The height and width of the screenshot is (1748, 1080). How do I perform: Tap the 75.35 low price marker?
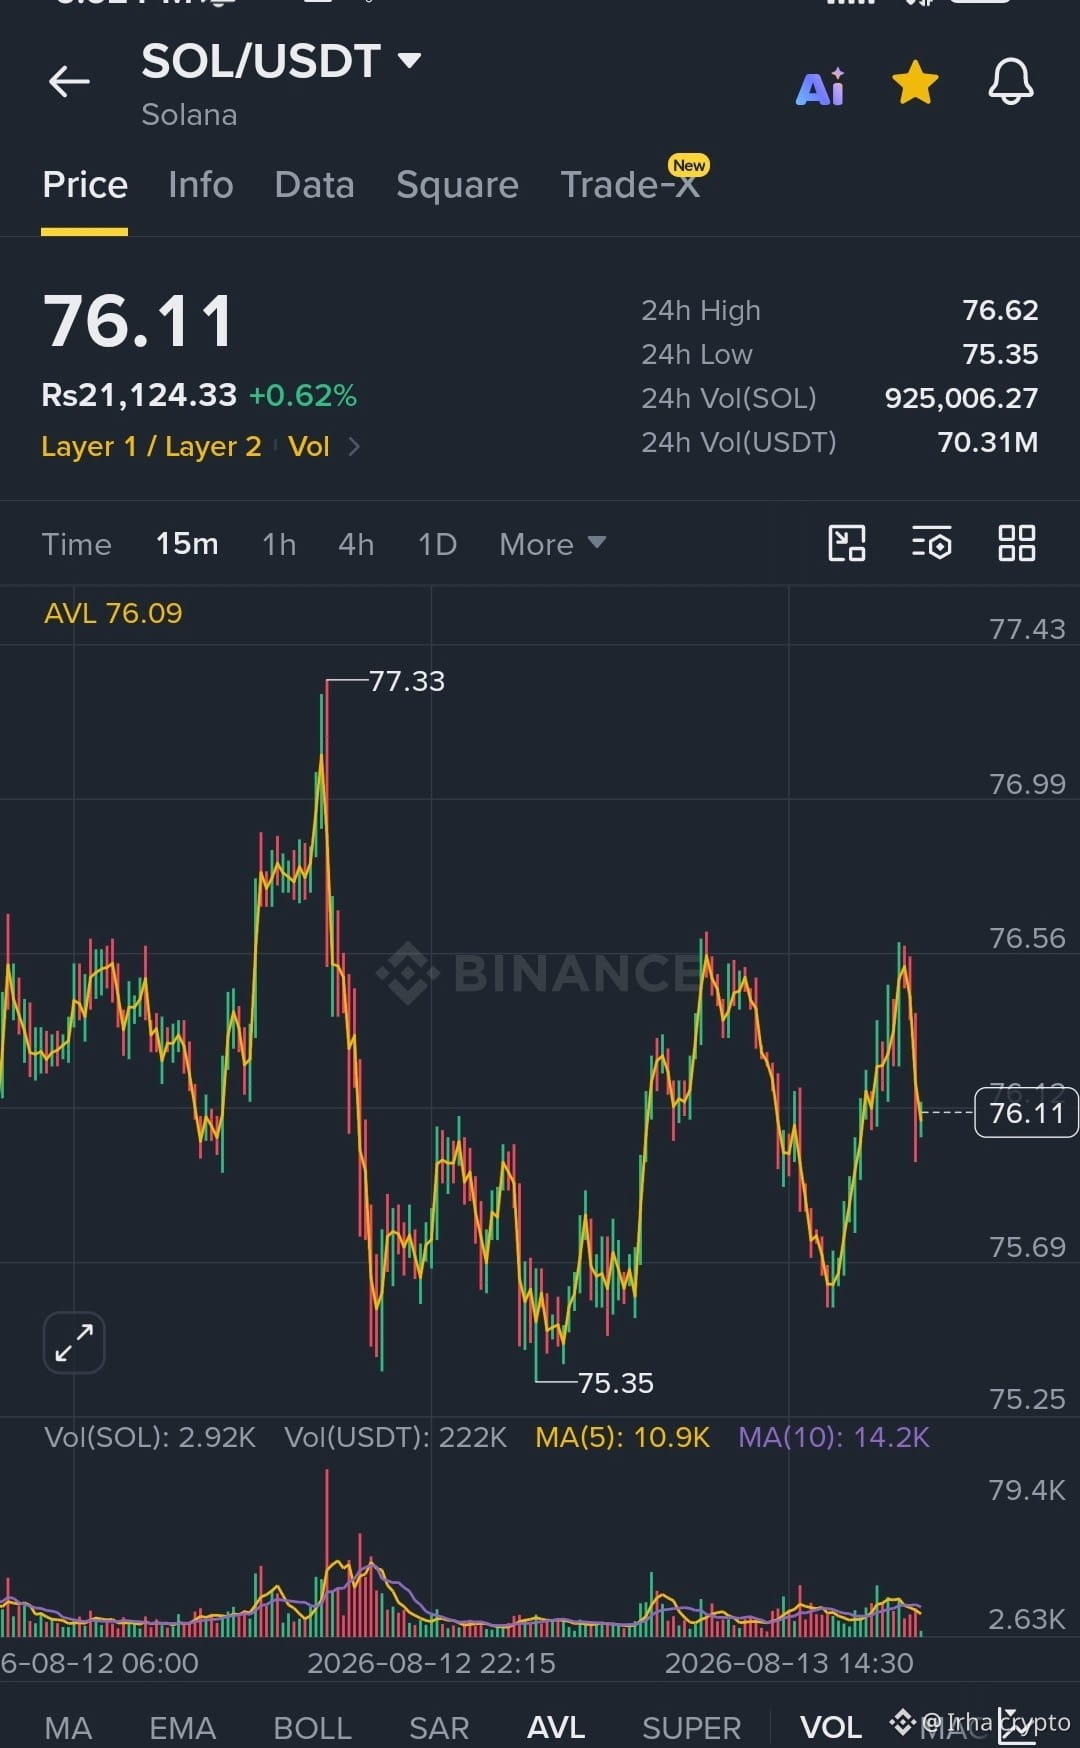[x=615, y=1383]
